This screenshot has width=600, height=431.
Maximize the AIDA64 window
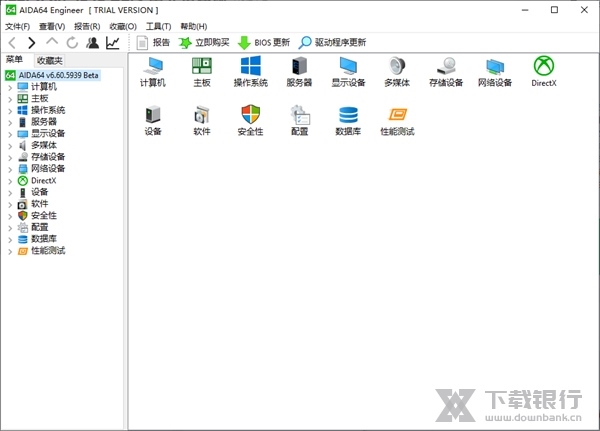click(554, 10)
